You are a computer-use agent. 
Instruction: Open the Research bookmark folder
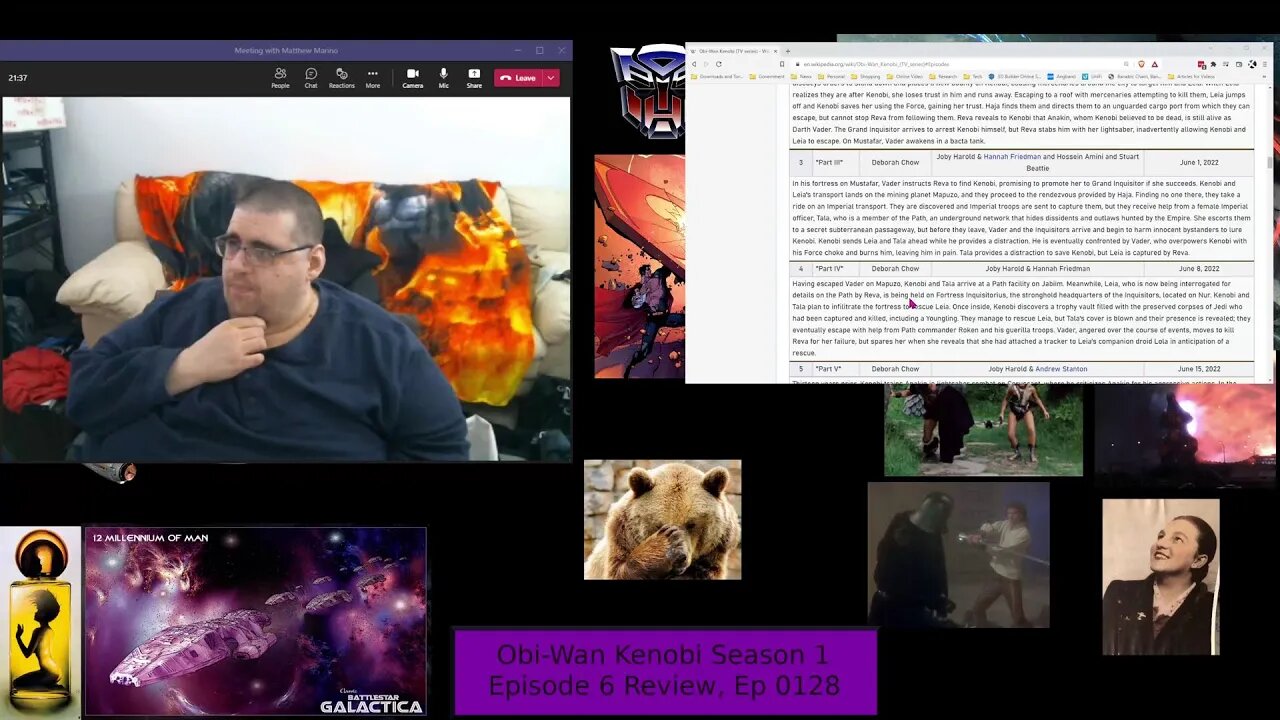(x=943, y=76)
